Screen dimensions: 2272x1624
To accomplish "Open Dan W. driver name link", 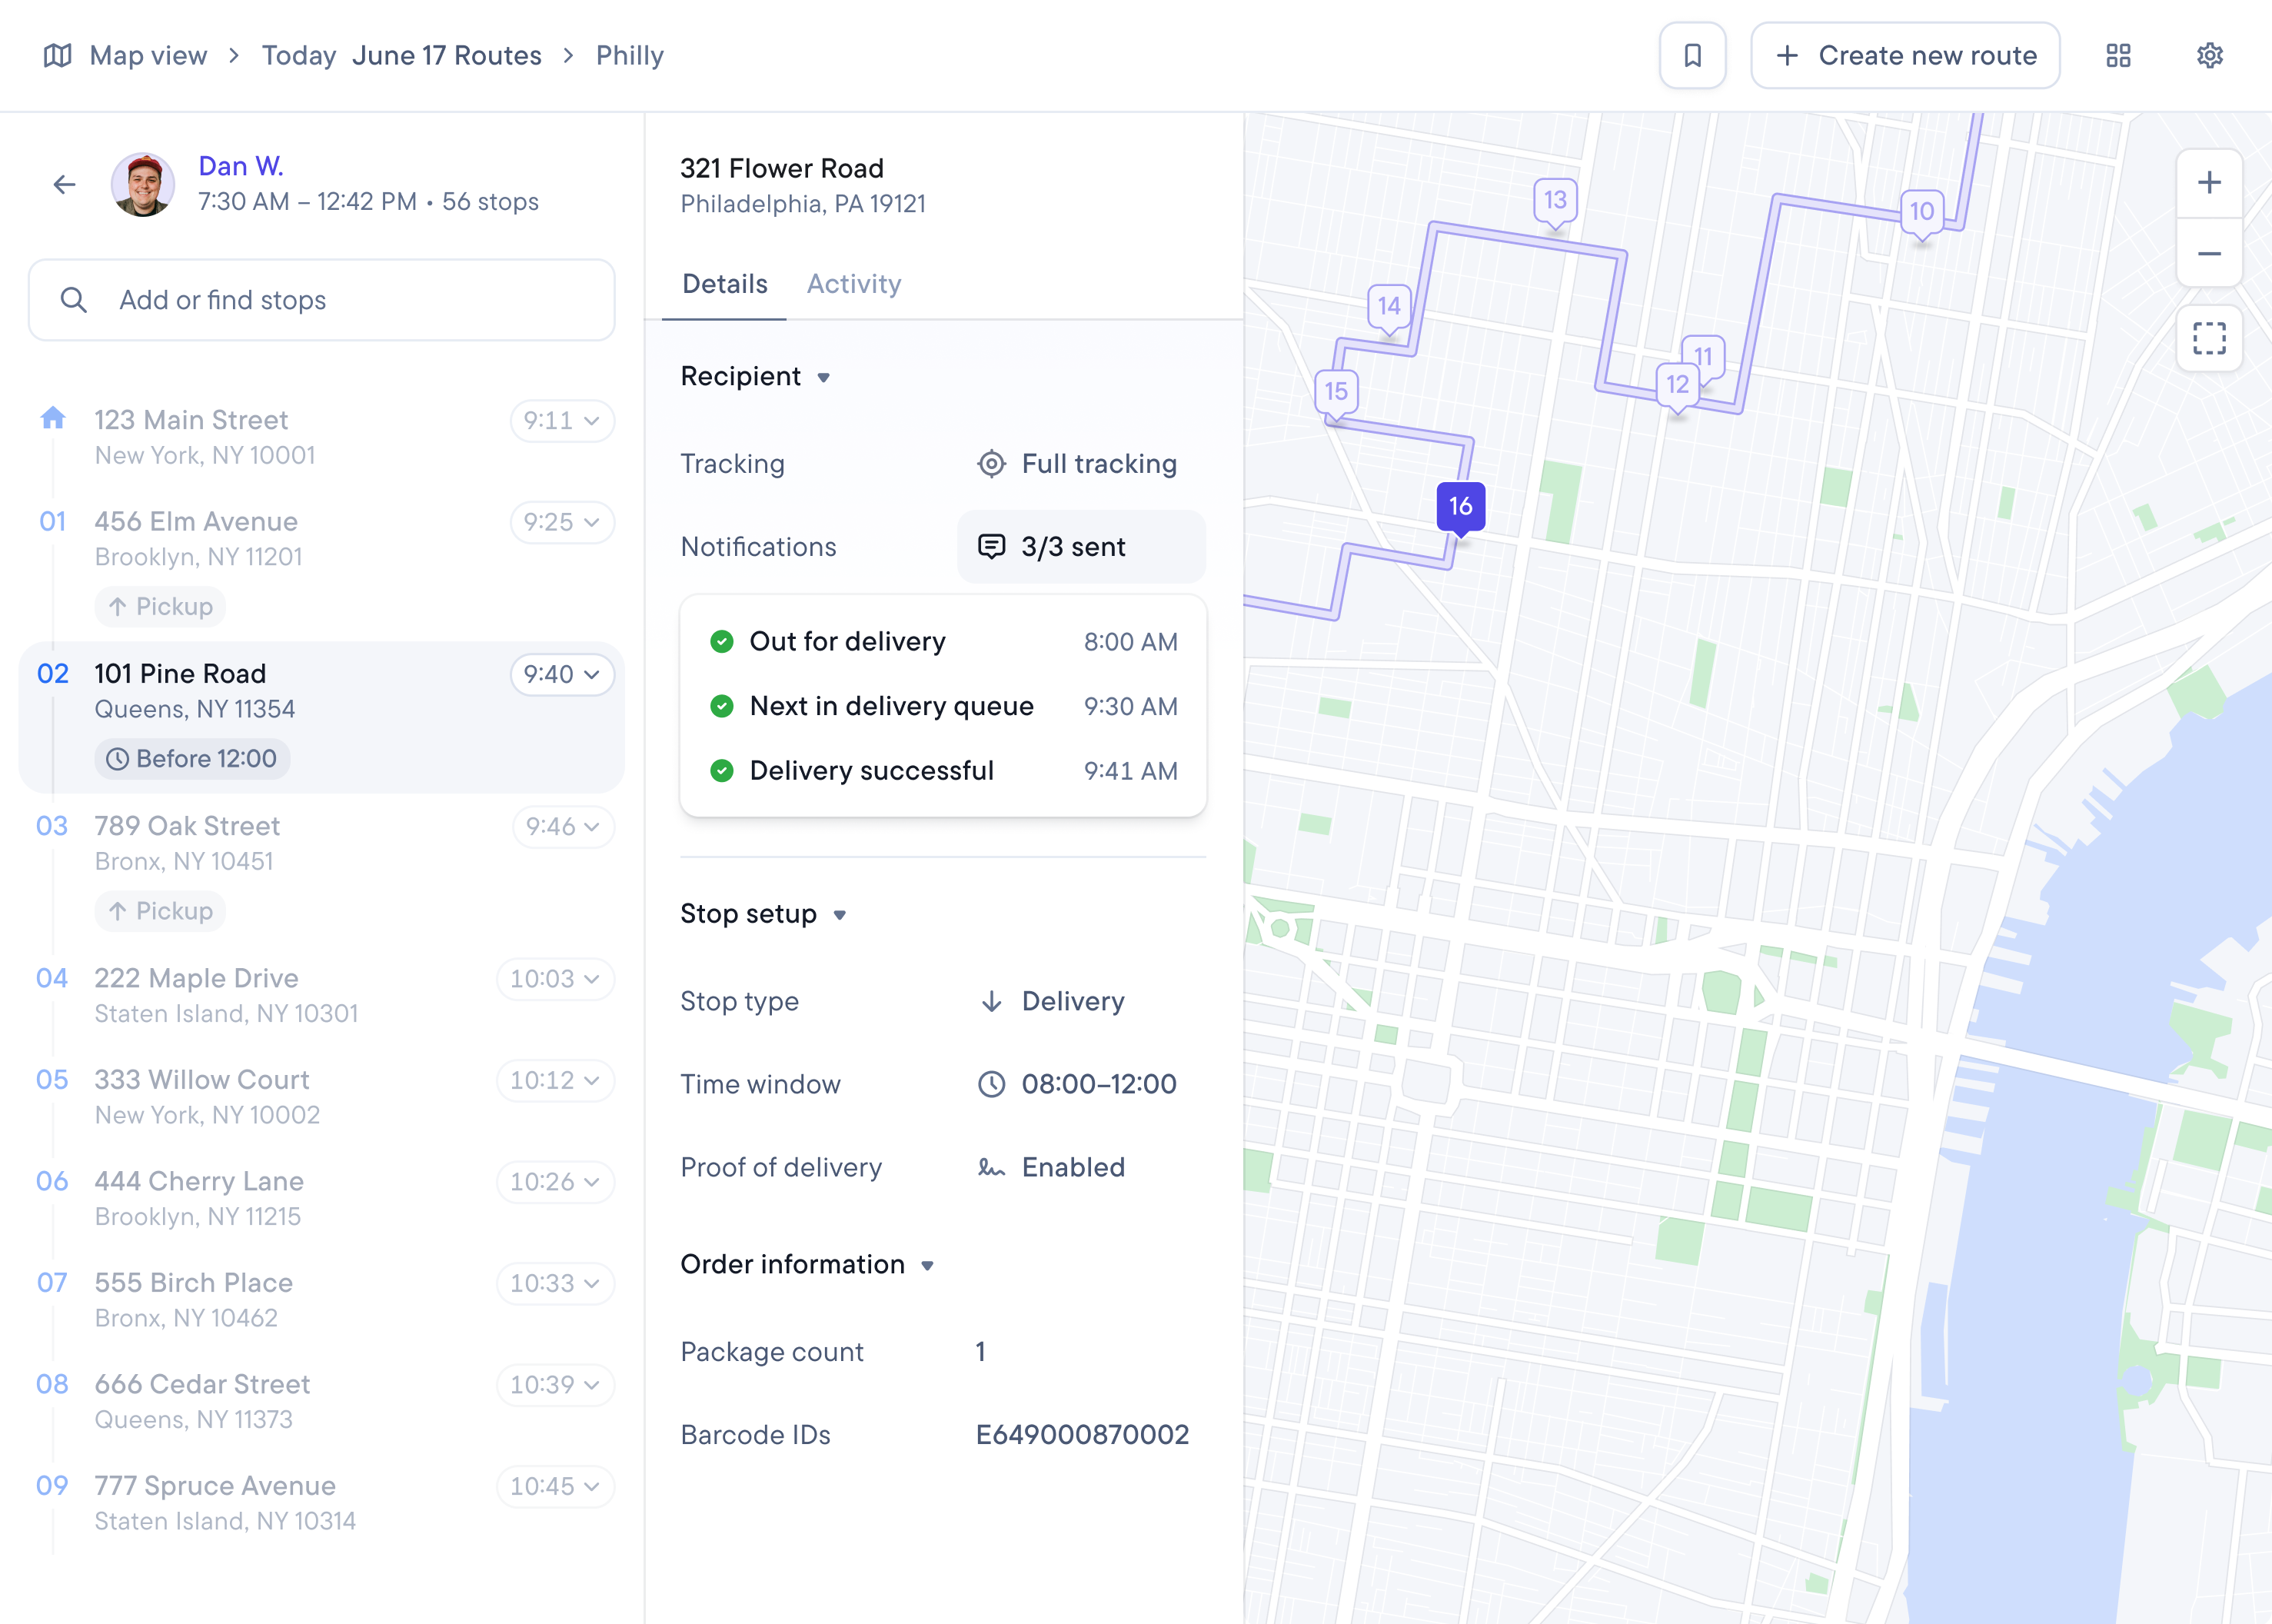I will [x=240, y=166].
